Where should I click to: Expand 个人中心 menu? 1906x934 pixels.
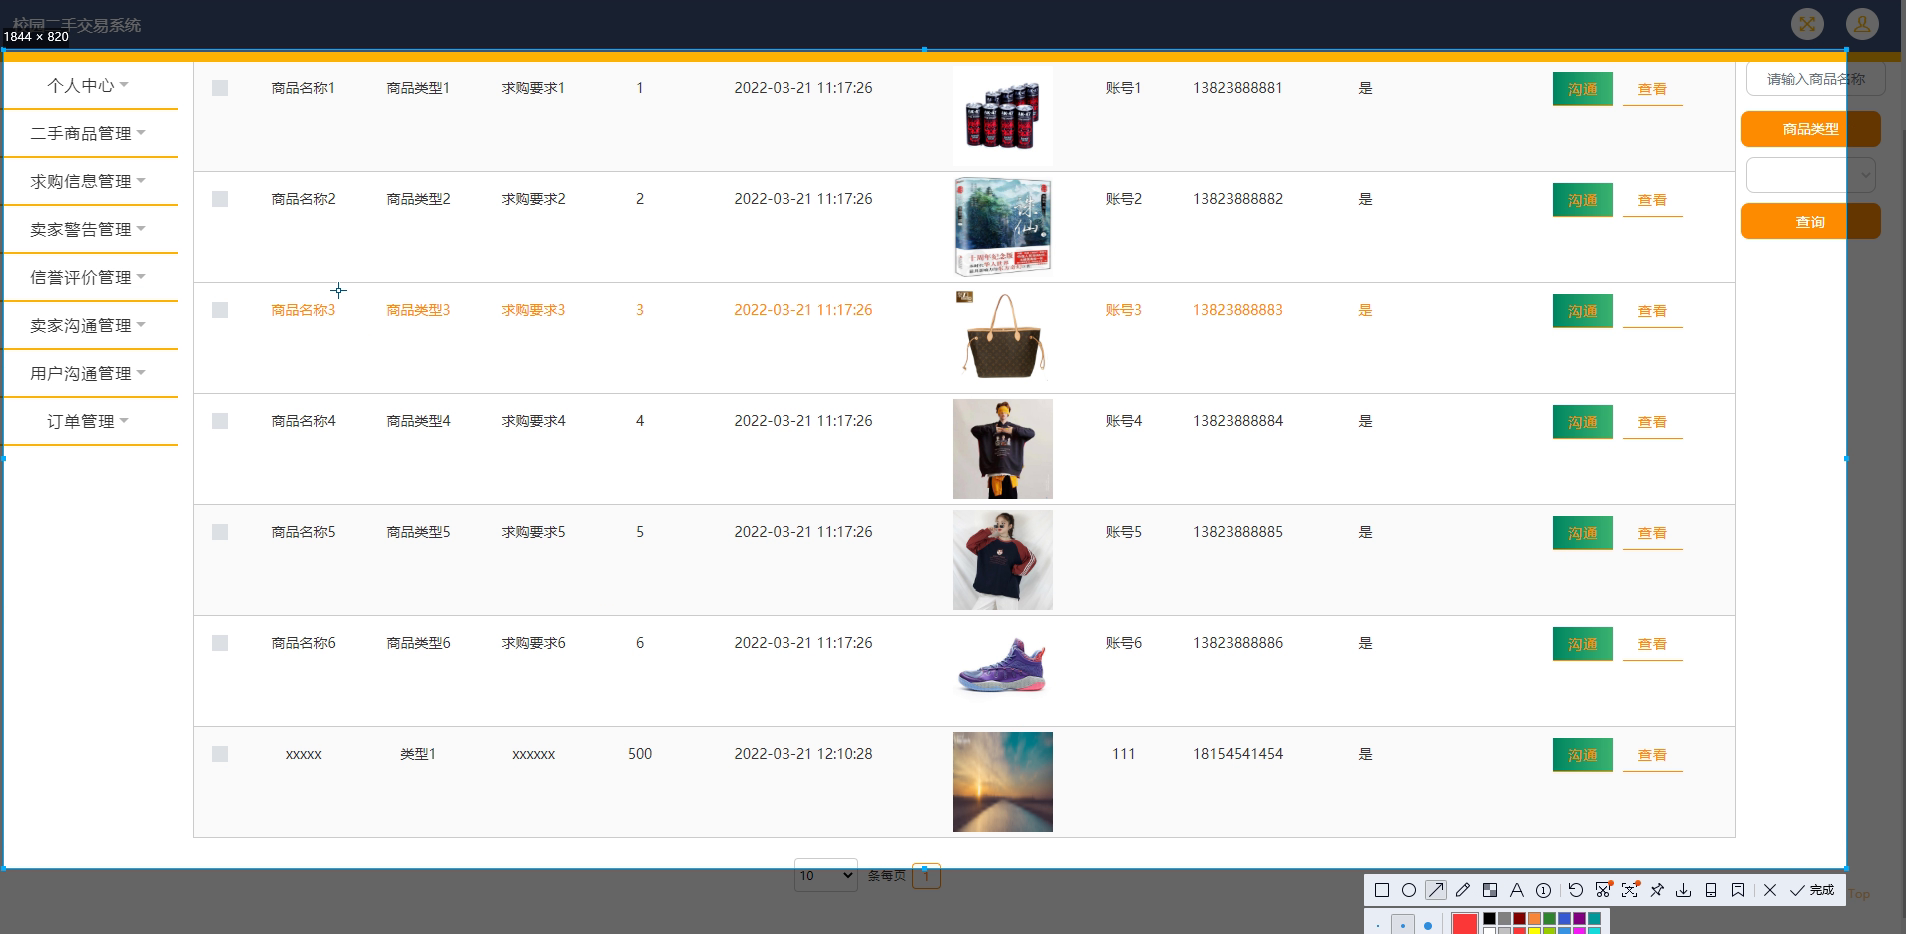(89, 86)
